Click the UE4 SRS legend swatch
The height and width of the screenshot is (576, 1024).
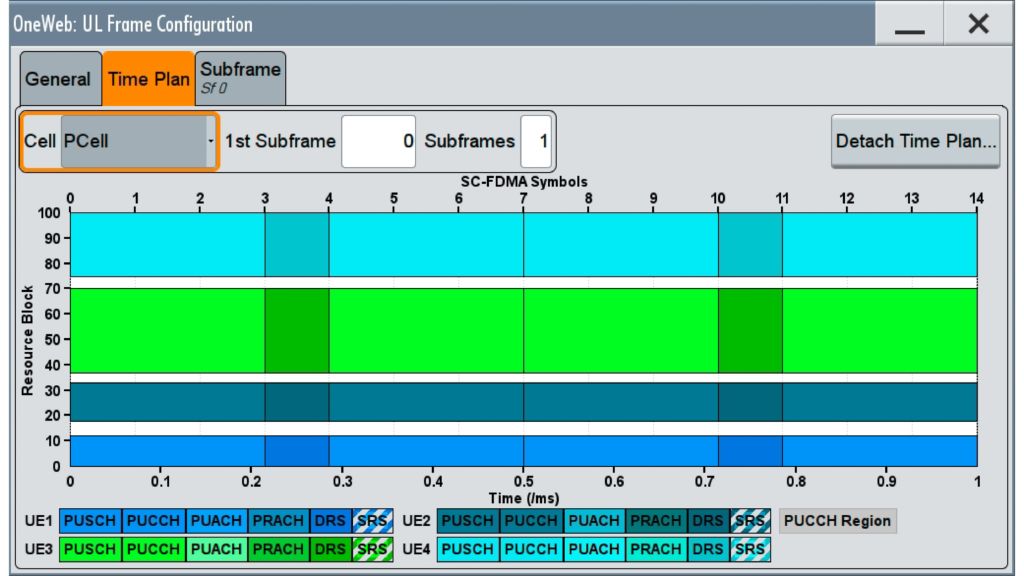[x=749, y=549]
